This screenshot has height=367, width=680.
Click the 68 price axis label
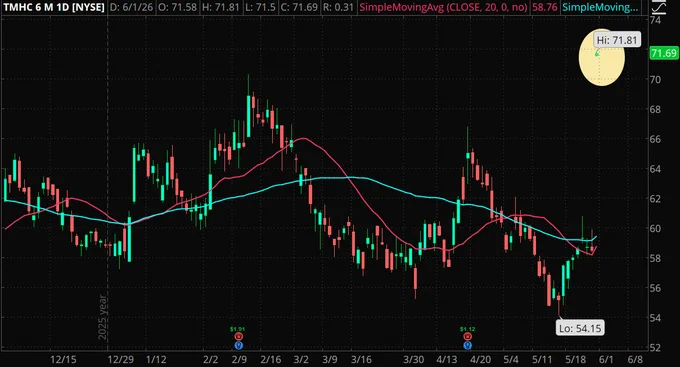click(655, 109)
